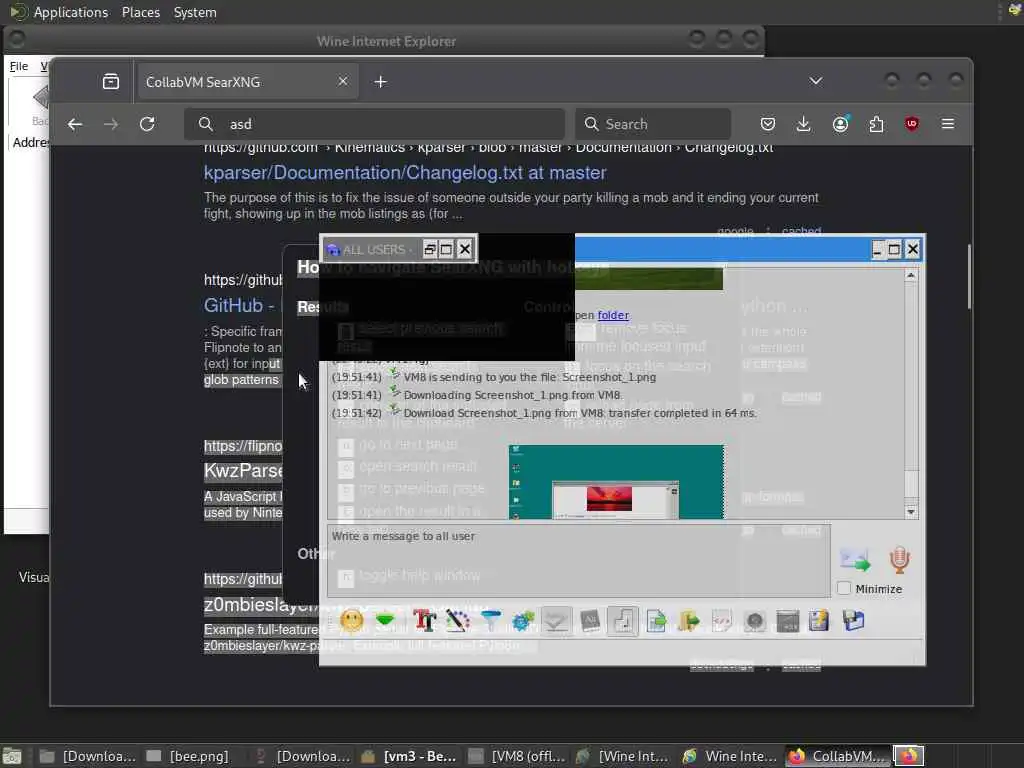
Task: Click the blue funnel filter icon
Action: pos(490,620)
